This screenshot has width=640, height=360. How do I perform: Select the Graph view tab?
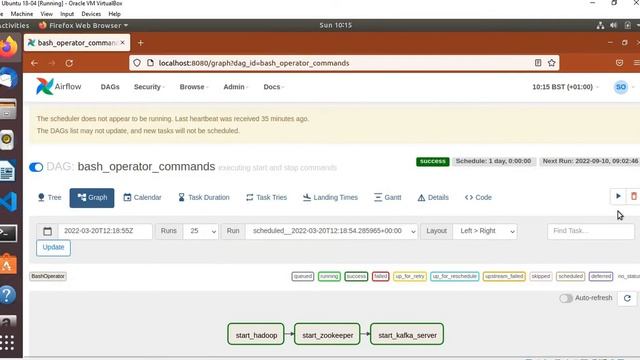92,198
